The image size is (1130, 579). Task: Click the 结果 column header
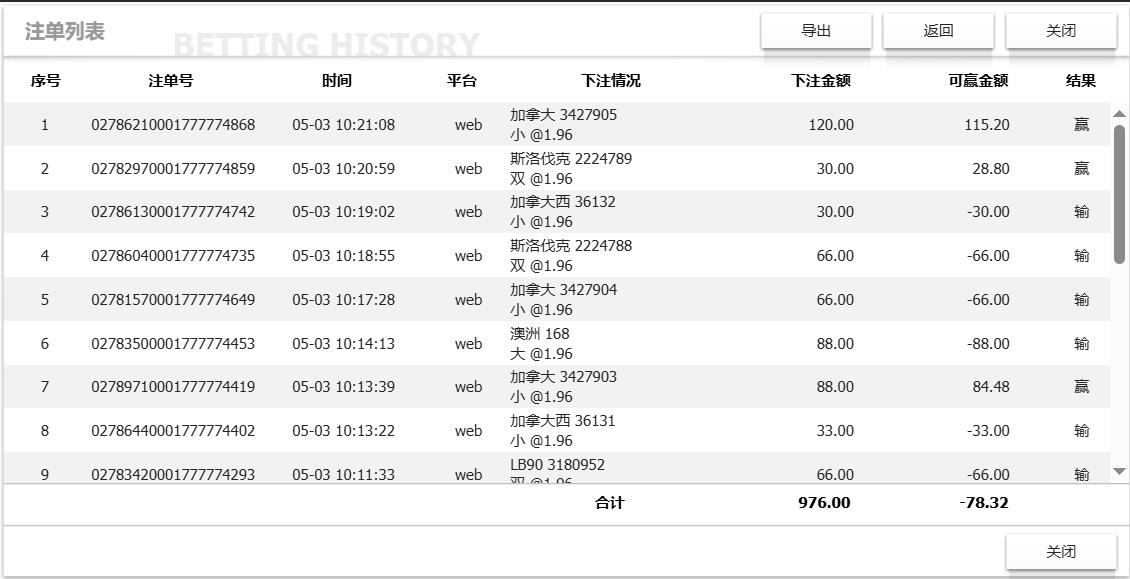[x=1081, y=81]
